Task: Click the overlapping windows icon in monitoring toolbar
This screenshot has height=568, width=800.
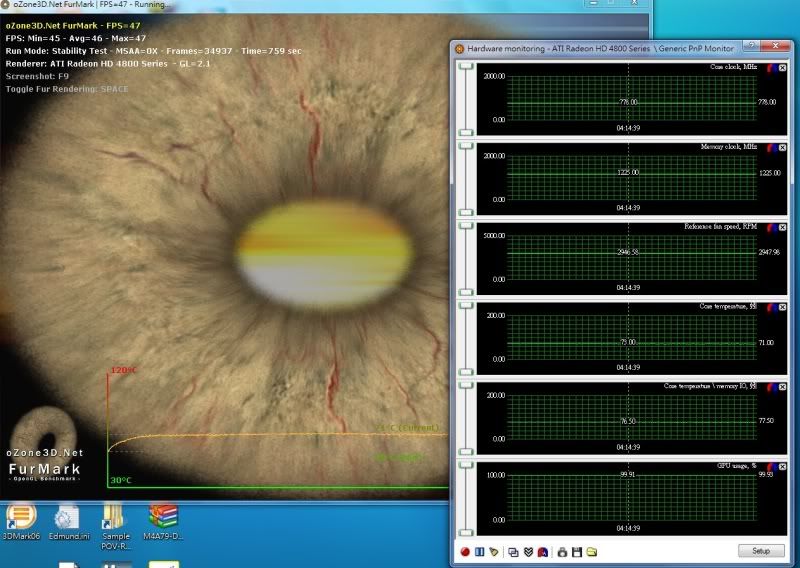Action: [x=513, y=552]
